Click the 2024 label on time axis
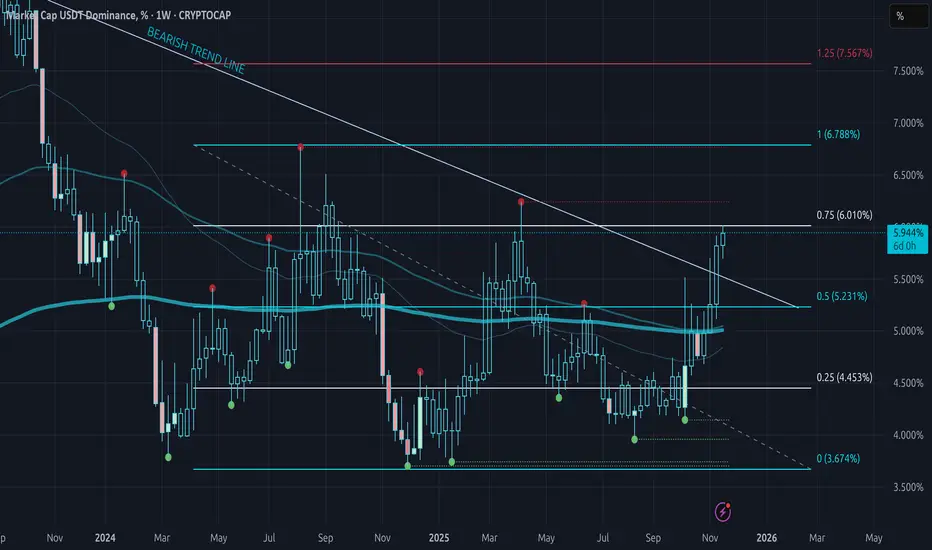932x550 pixels. click(105, 538)
